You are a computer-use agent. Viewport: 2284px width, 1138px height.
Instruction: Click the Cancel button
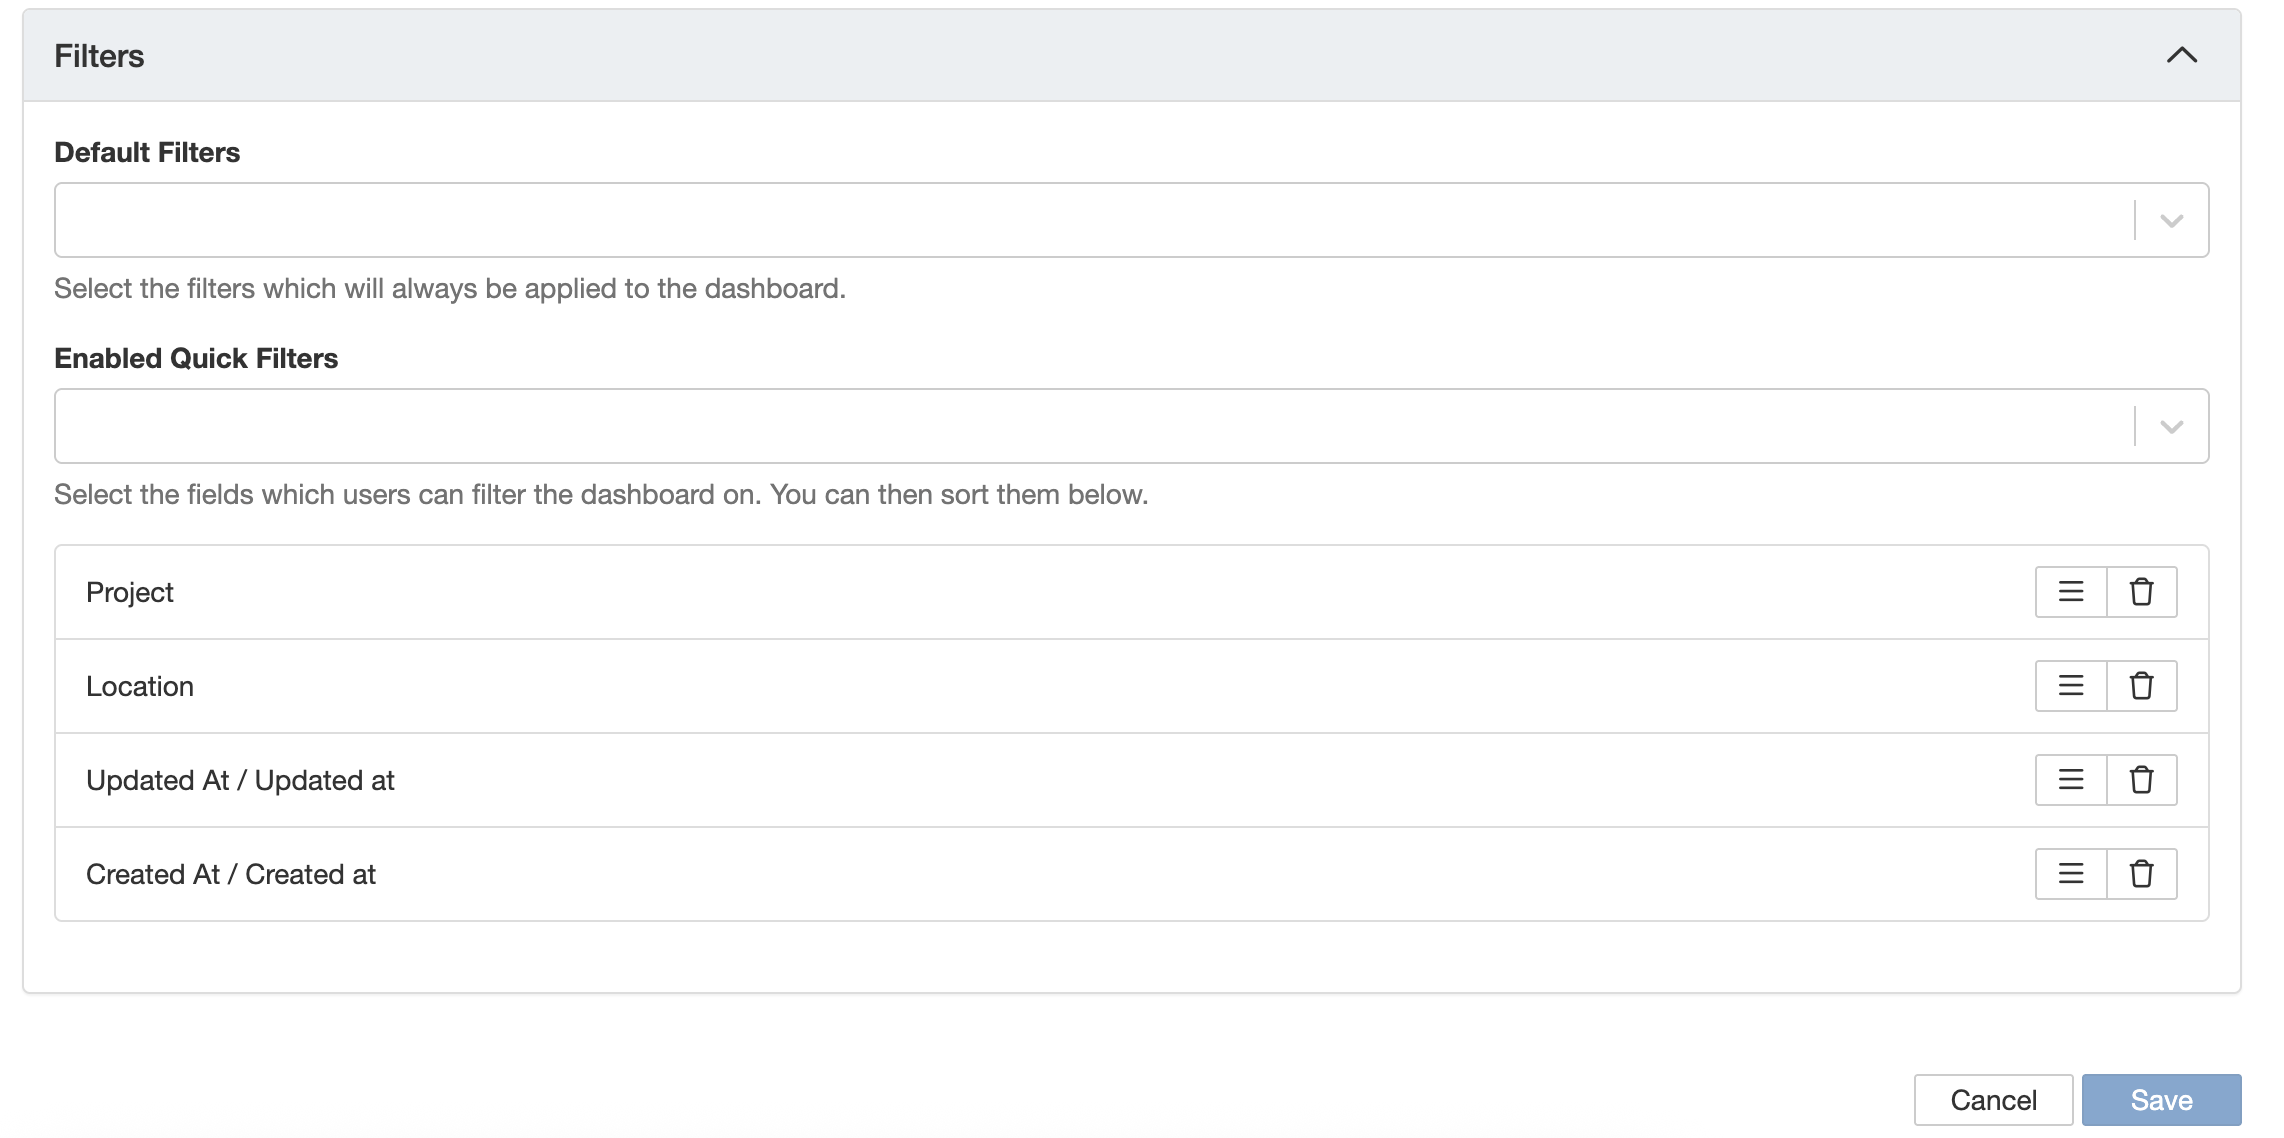pos(1993,1100)
